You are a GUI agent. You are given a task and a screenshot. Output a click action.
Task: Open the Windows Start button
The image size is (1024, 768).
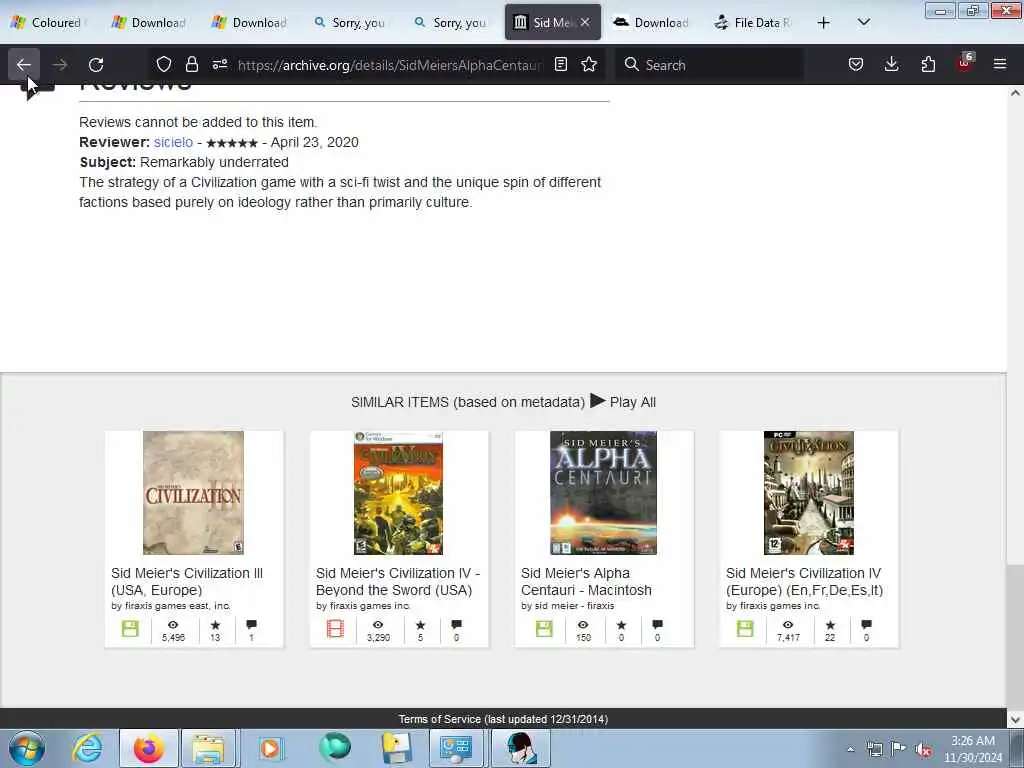click(x=27, y=748)
